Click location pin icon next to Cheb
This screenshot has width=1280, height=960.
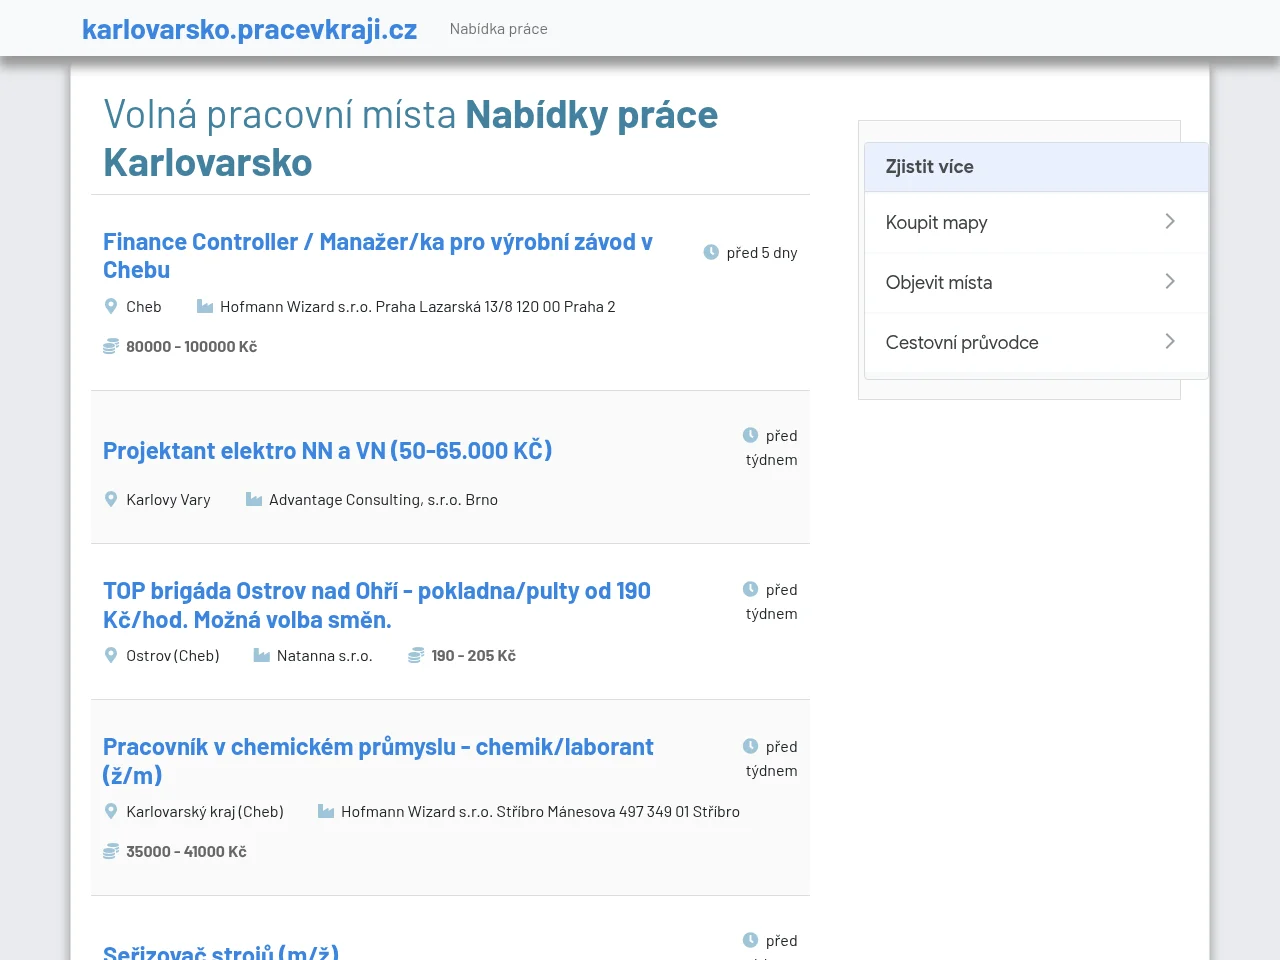(111, 306)
